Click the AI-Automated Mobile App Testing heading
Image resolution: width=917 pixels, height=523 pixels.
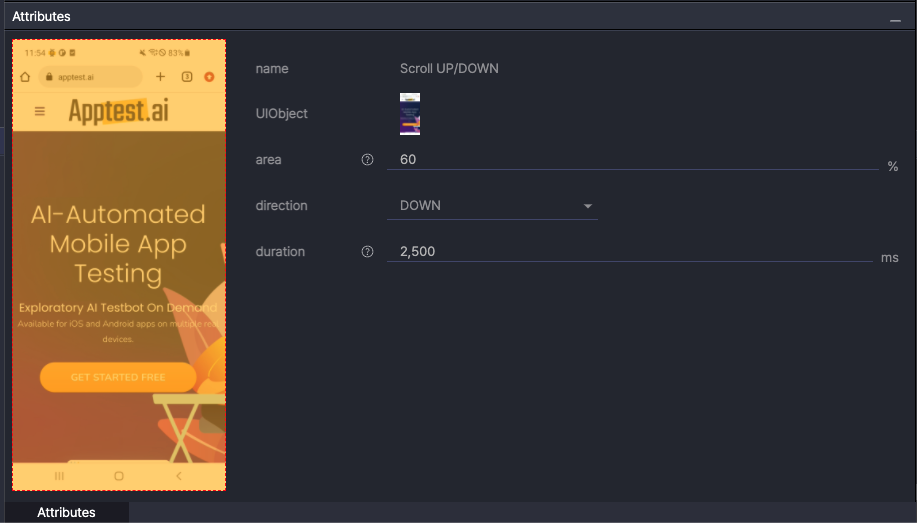point(118,244)
